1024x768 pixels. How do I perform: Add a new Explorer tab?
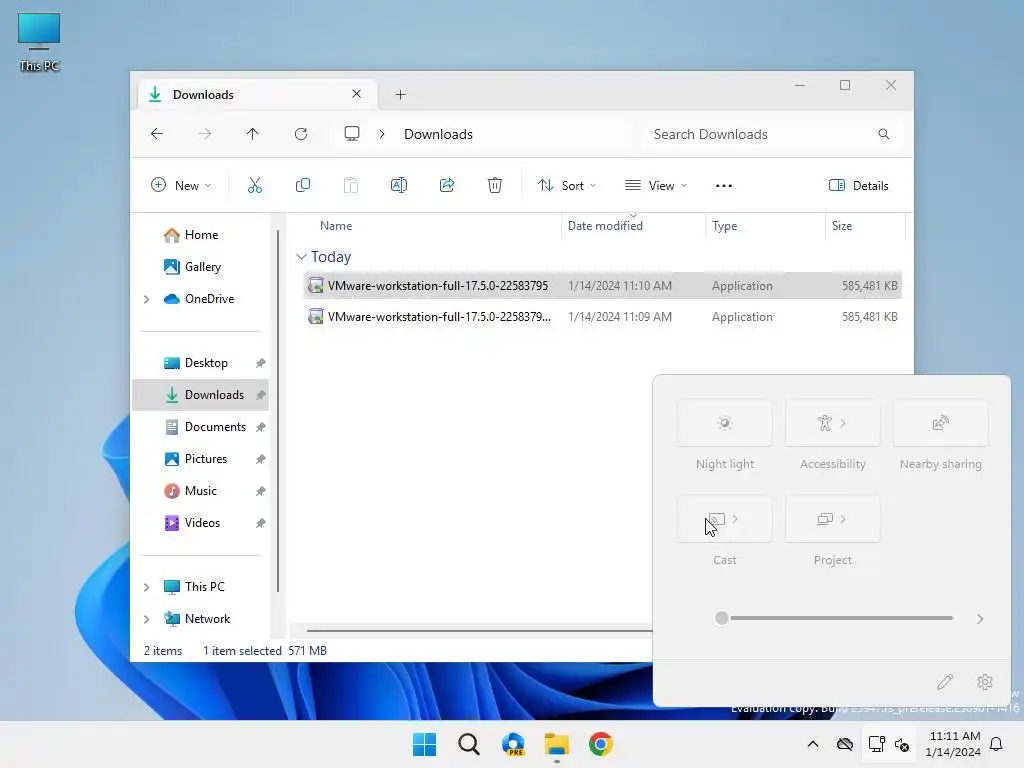(400, 95)
